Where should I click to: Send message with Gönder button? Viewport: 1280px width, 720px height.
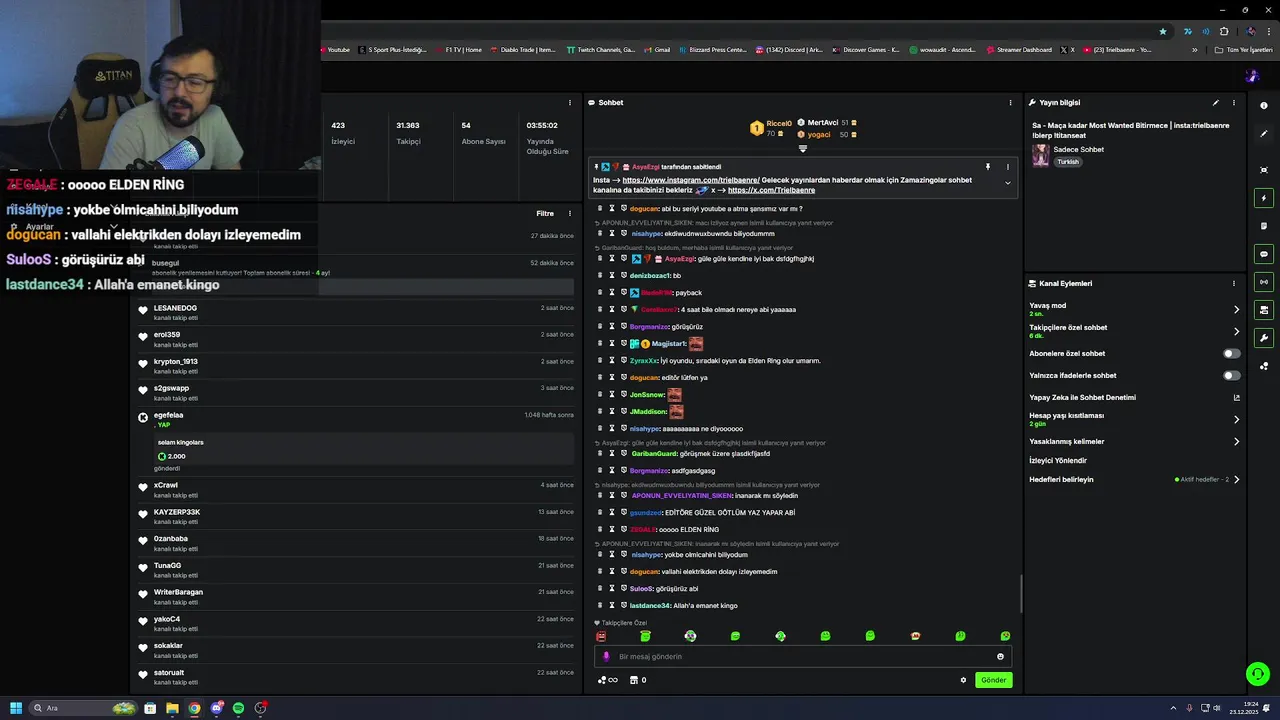tap(993, 680)
